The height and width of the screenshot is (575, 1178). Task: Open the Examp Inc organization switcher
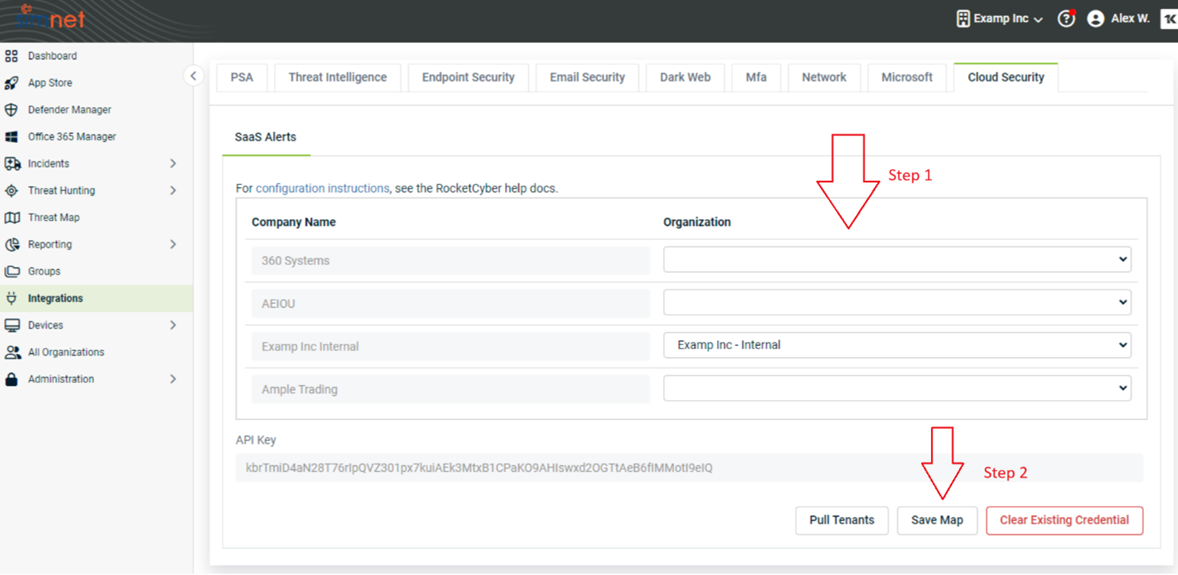click(999, 19)
